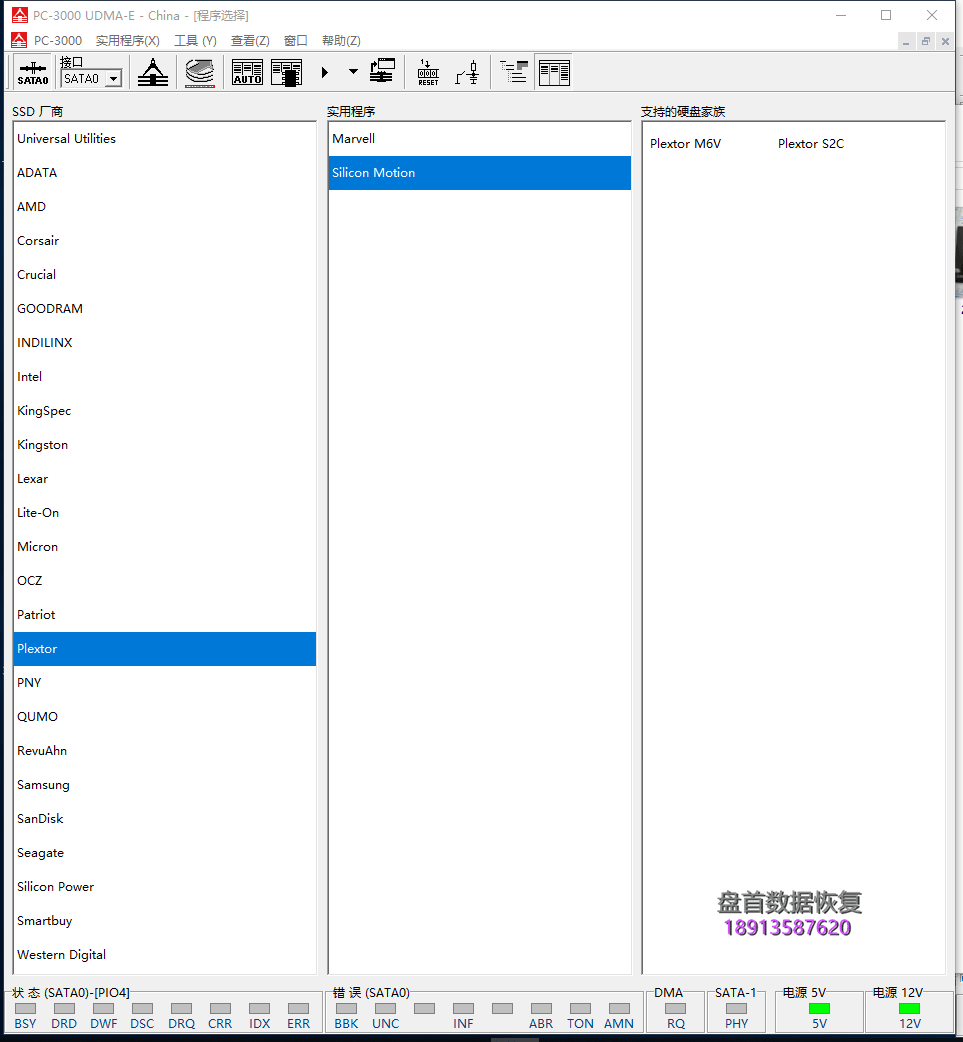Minimize the inner MDI child window
This screenshot has width=963, height=1042.
[x=906, y=41]
